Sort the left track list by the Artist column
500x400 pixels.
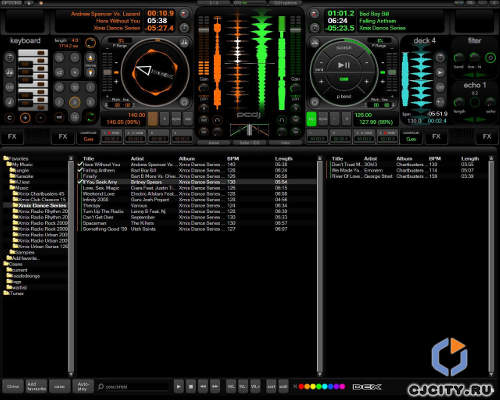(x=137, y=159)
